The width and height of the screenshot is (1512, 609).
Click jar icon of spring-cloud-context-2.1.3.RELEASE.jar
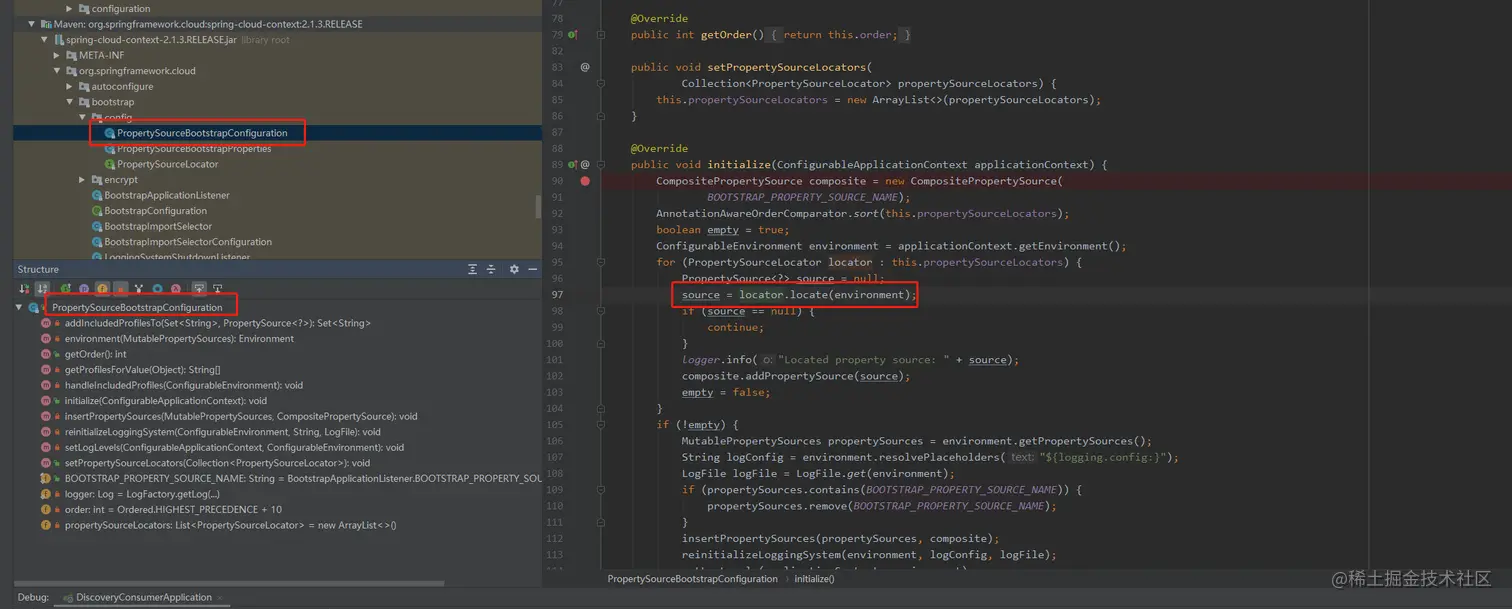pyautogui.click(x=58, y=40)
